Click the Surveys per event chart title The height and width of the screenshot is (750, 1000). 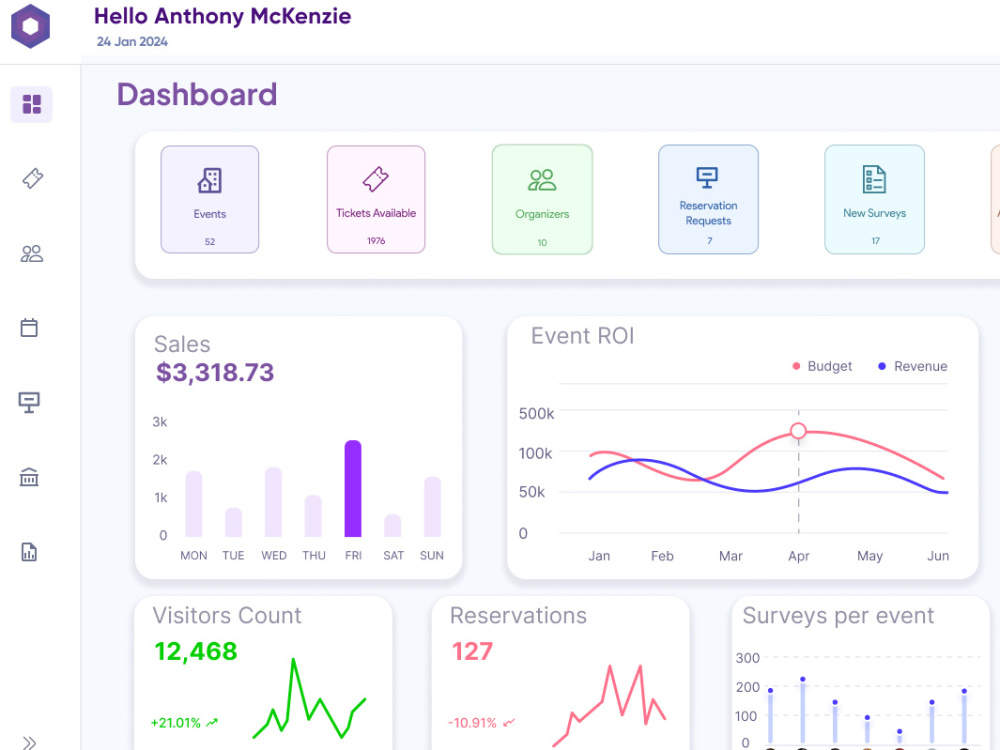[838, 616]
